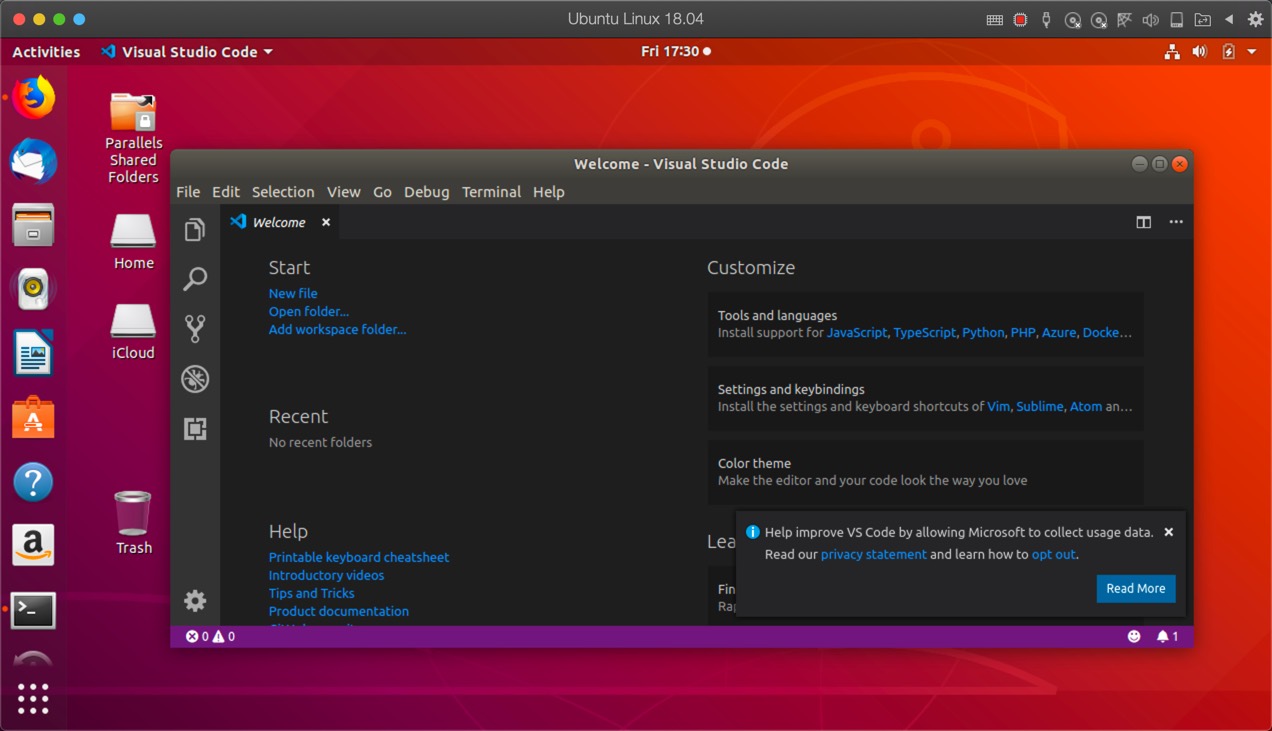Open the Selection menu
Viewport: 1272px width, 731px height.
click(x=283, y=192)
